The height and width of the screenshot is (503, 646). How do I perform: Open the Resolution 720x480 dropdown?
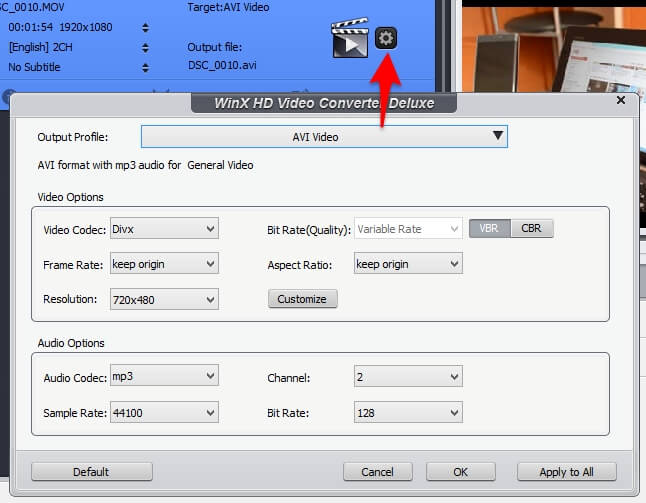(164, 299)
